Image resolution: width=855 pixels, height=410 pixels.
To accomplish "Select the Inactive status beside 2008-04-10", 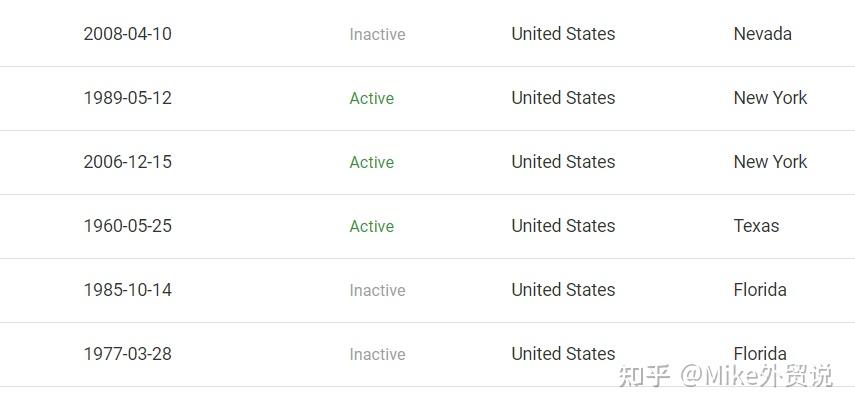I will click(377, 35).
